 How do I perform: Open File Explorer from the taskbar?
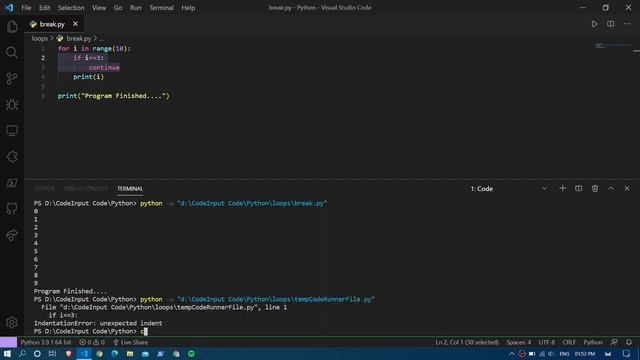[x=130, y=354]
